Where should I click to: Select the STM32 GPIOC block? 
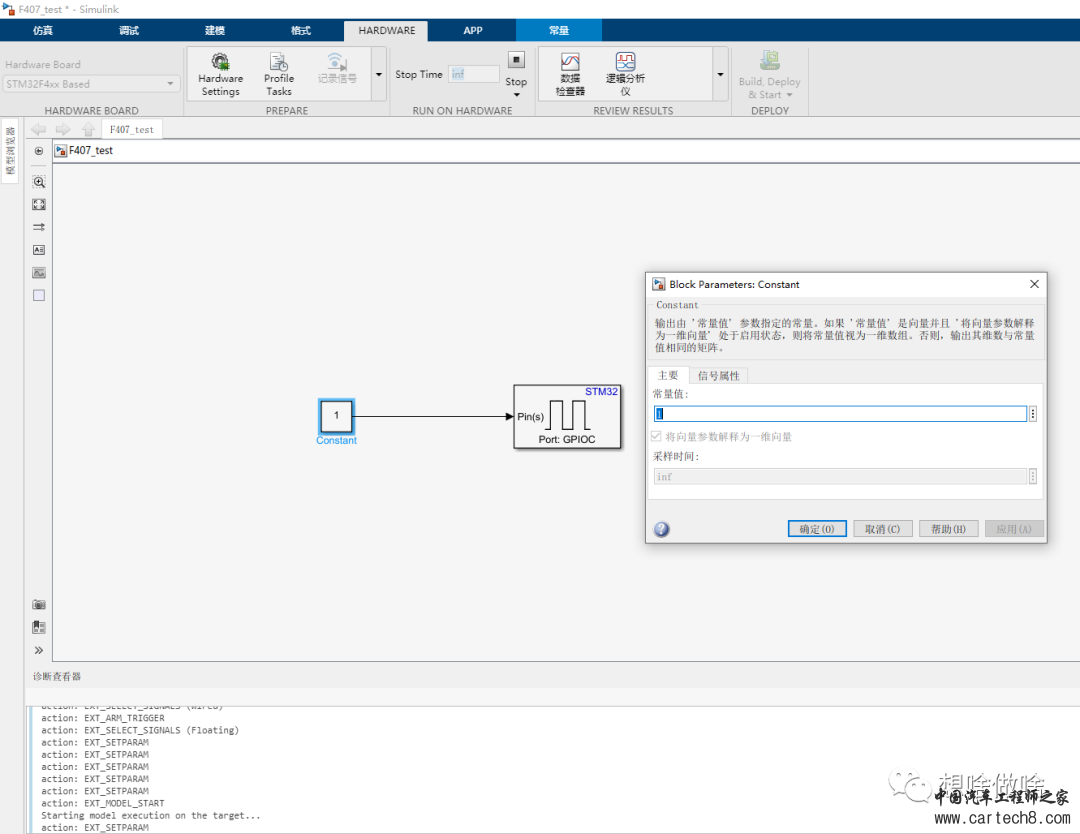click(x=567, y=417)
